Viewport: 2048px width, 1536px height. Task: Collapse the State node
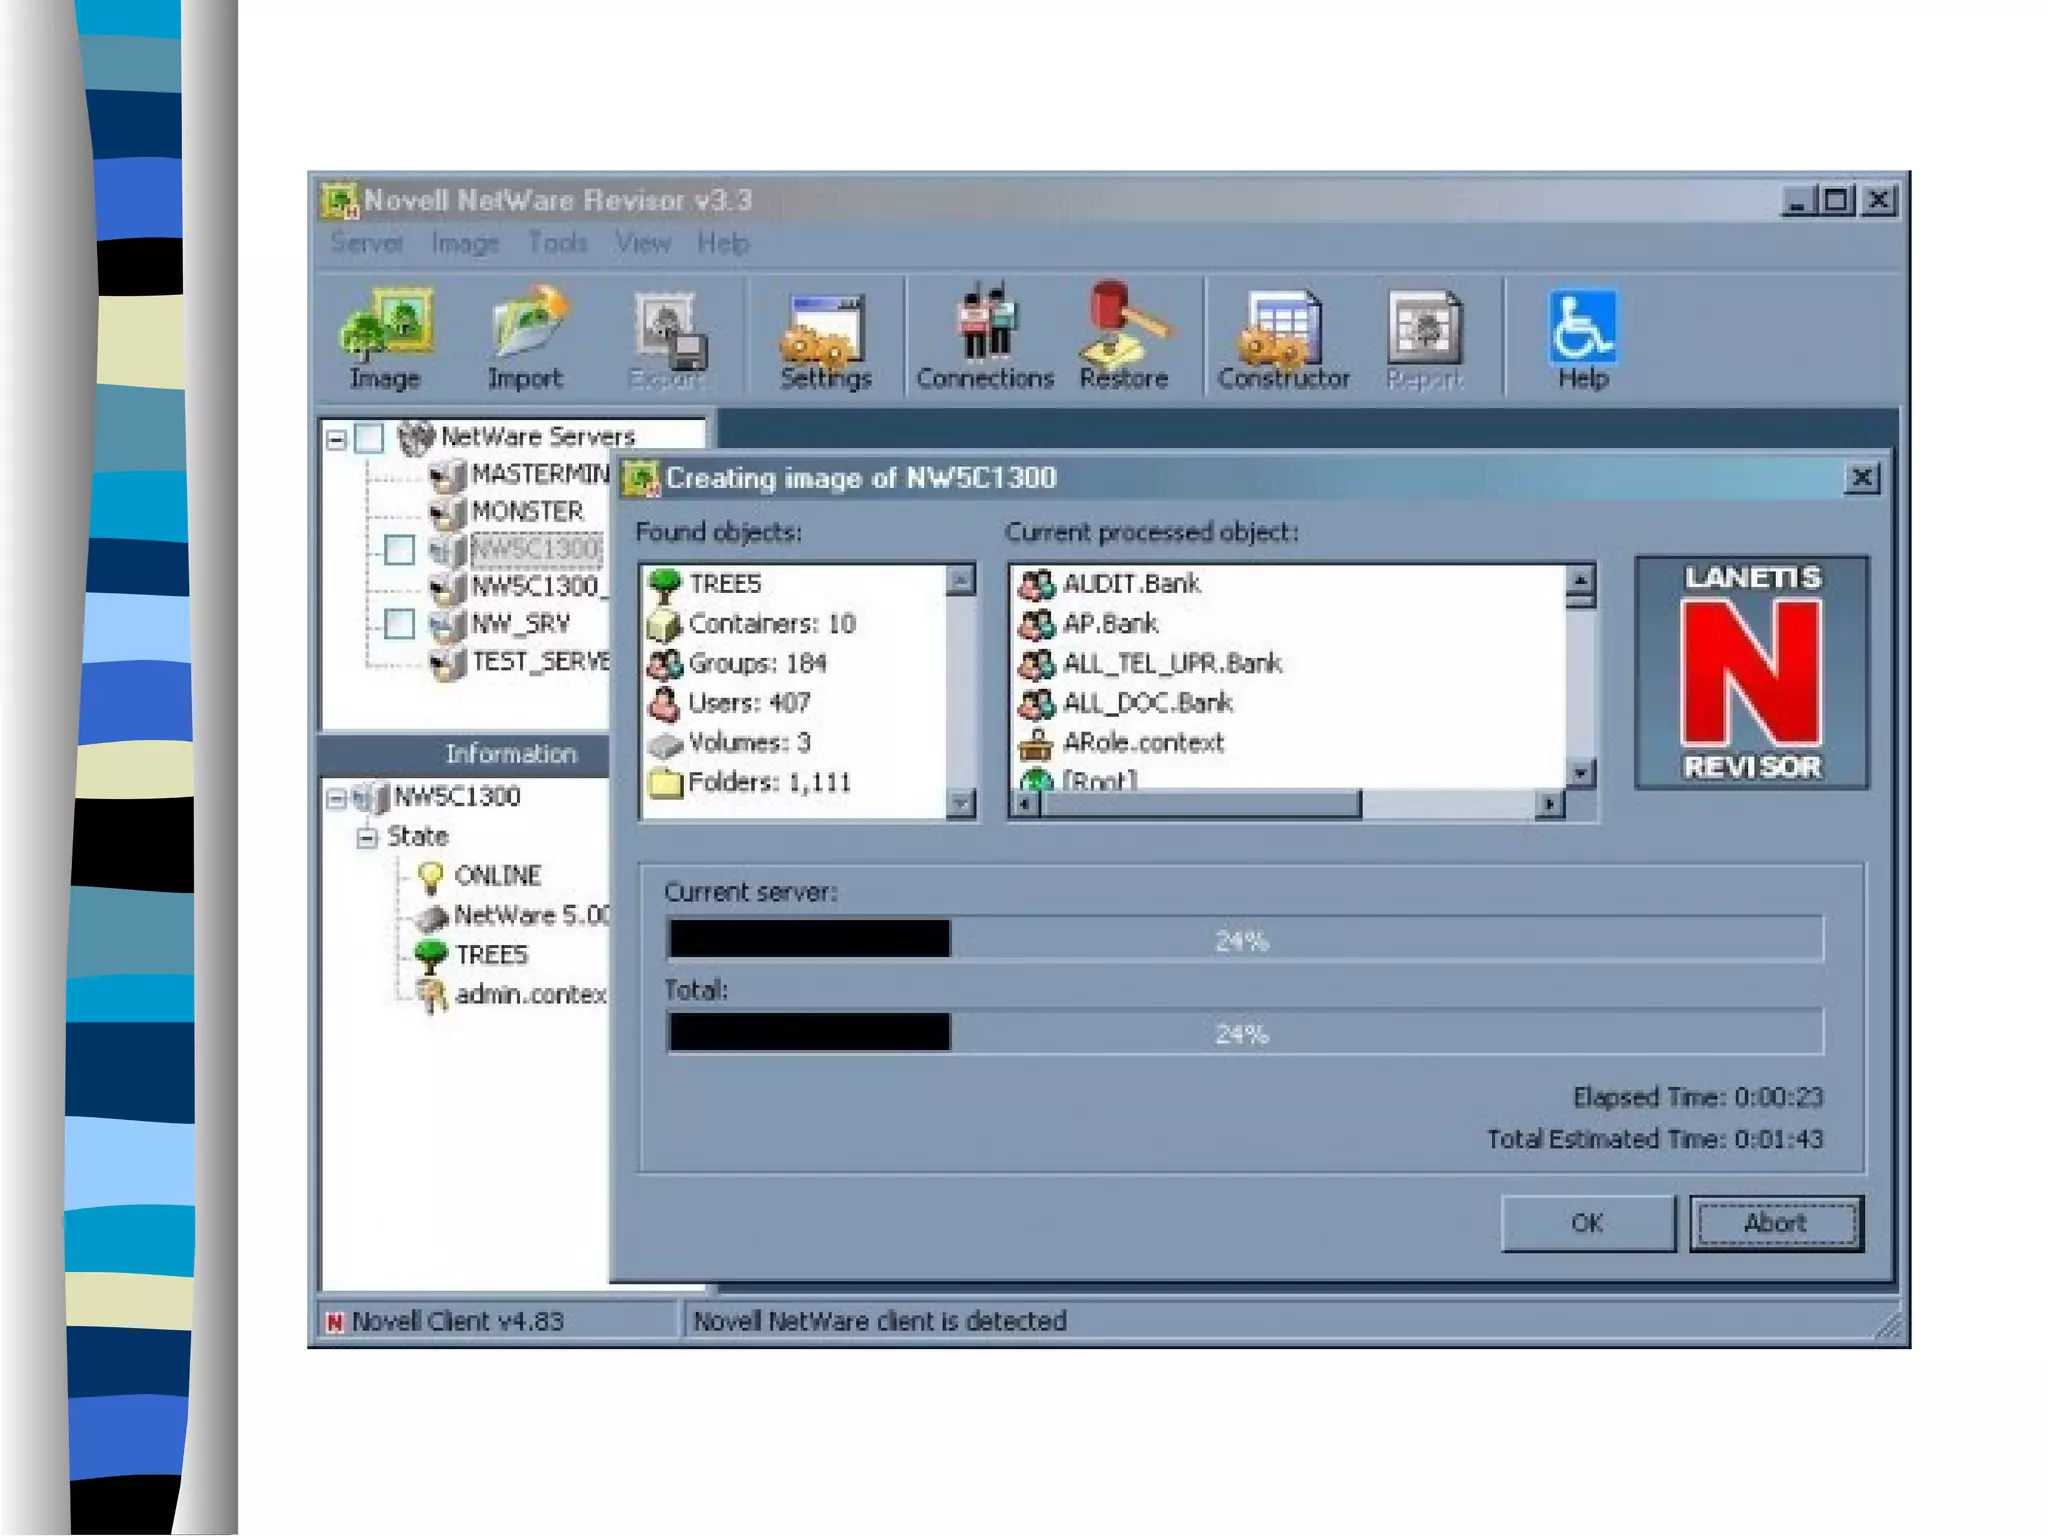point(367,837)
